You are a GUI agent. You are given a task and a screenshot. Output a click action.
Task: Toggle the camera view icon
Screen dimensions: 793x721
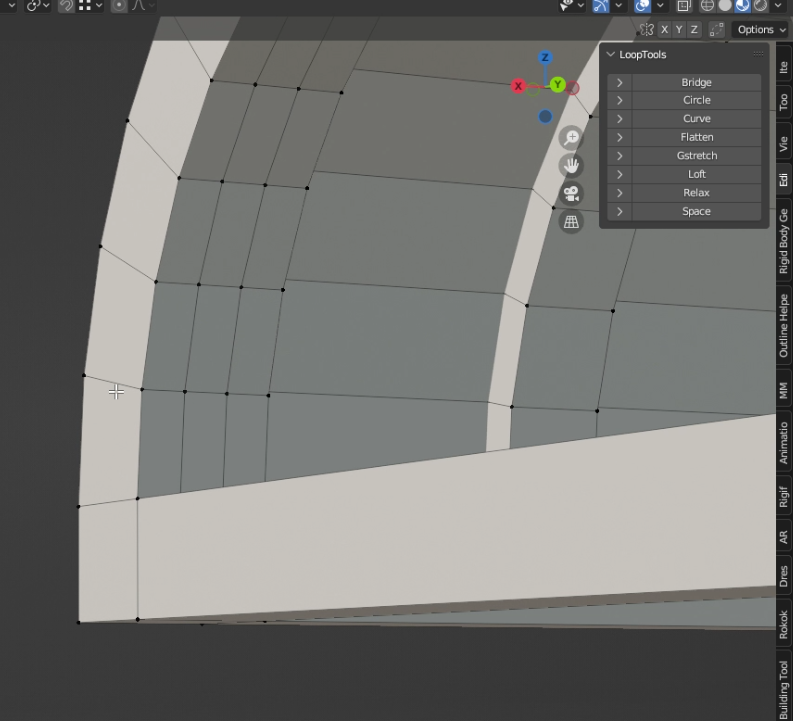pyautogui.click(x=571, y=194)
